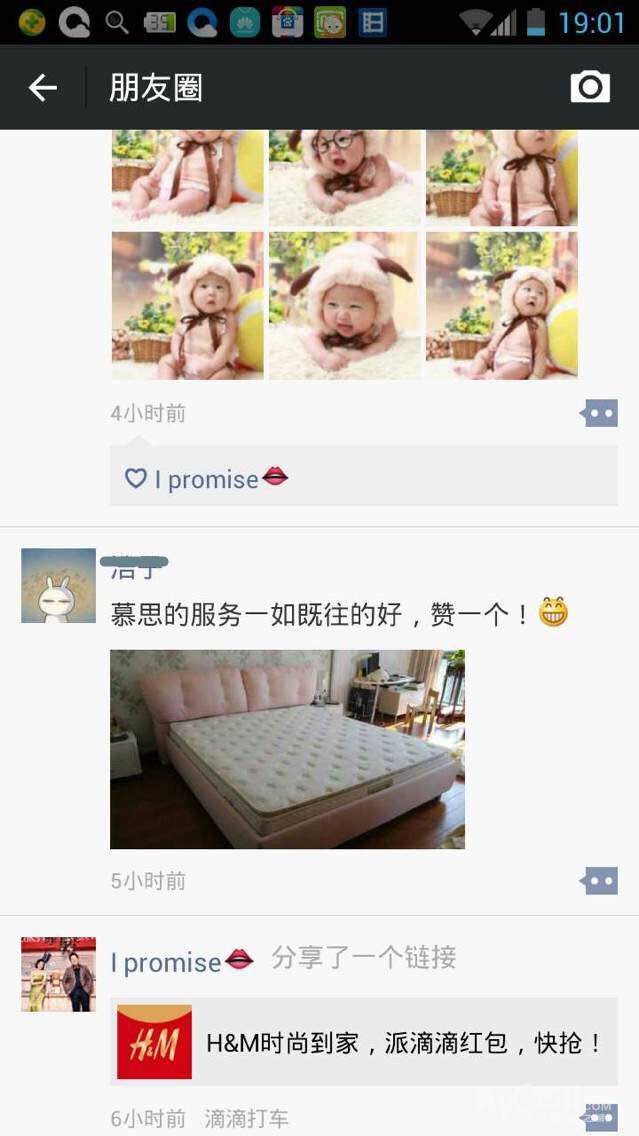639x1136 pixels.
Task: Open the bottom-left baby sitting photo
Action: click(188, 306)
